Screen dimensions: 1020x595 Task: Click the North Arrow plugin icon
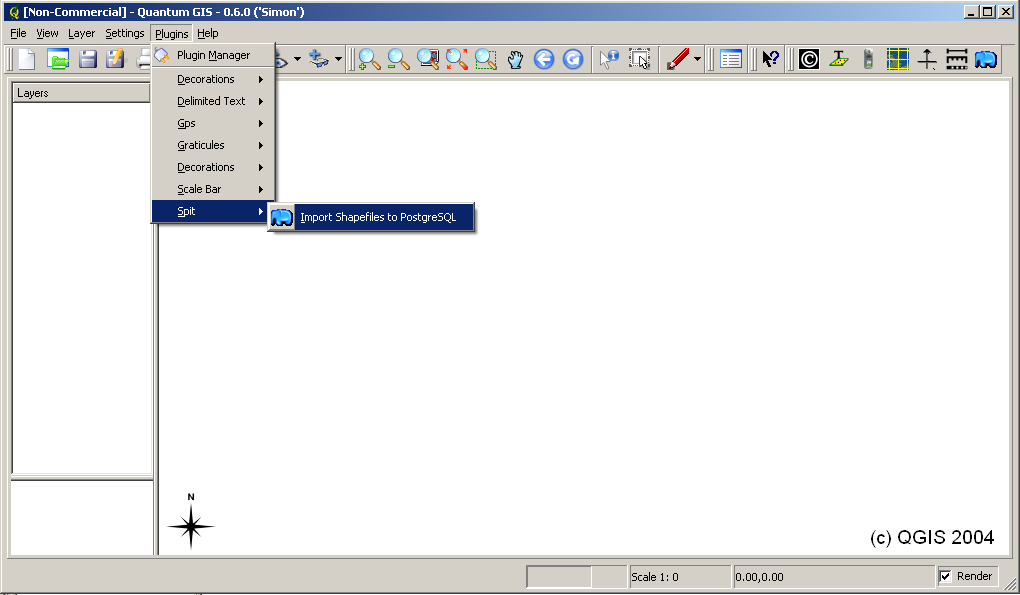tap(927, 59)
